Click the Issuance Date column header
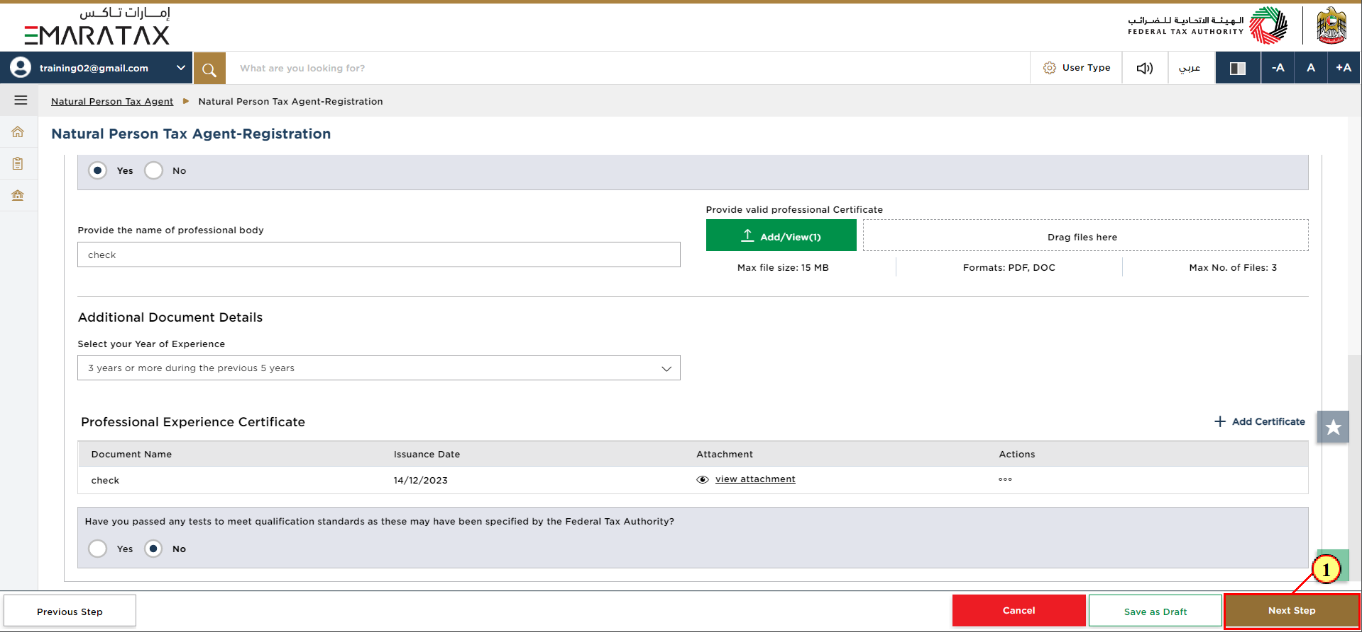 click(427, 454)
